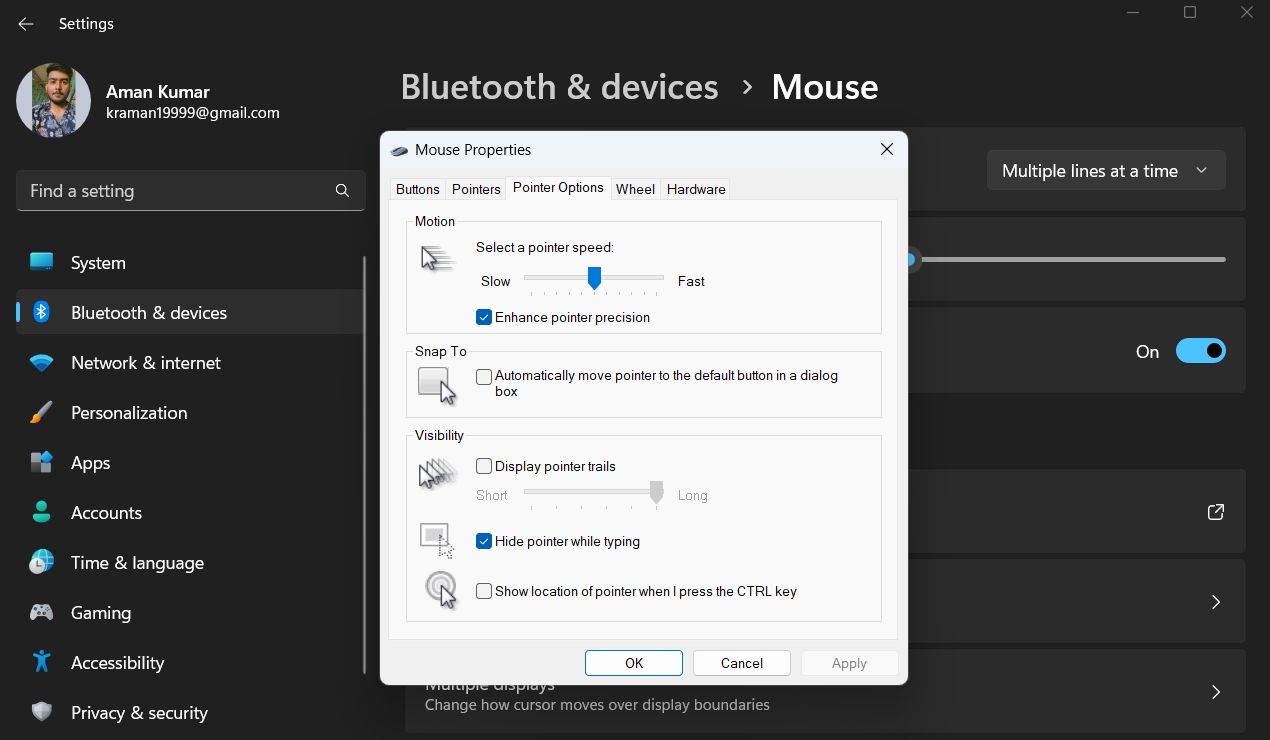Click the hide pointer while typing icon
Screen dimensions: 1270x740
click(x=437, y=540)
